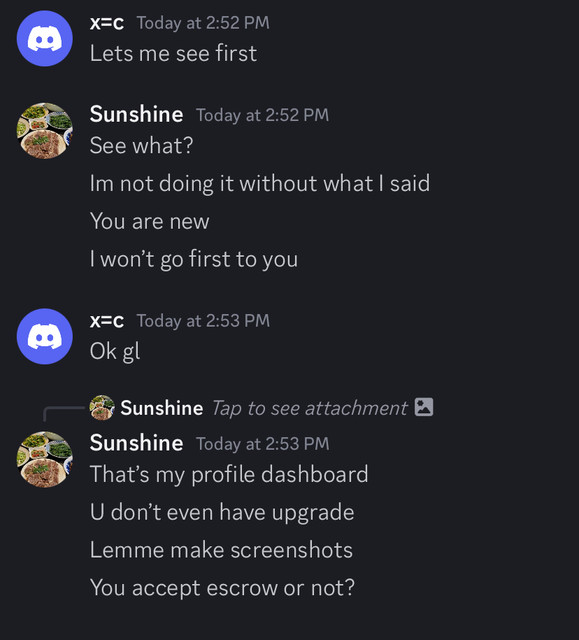Viewport: 579px width, 640px height.
Task: Tap x=c username above 'Lets me see first'
Action: pos(106,22)
